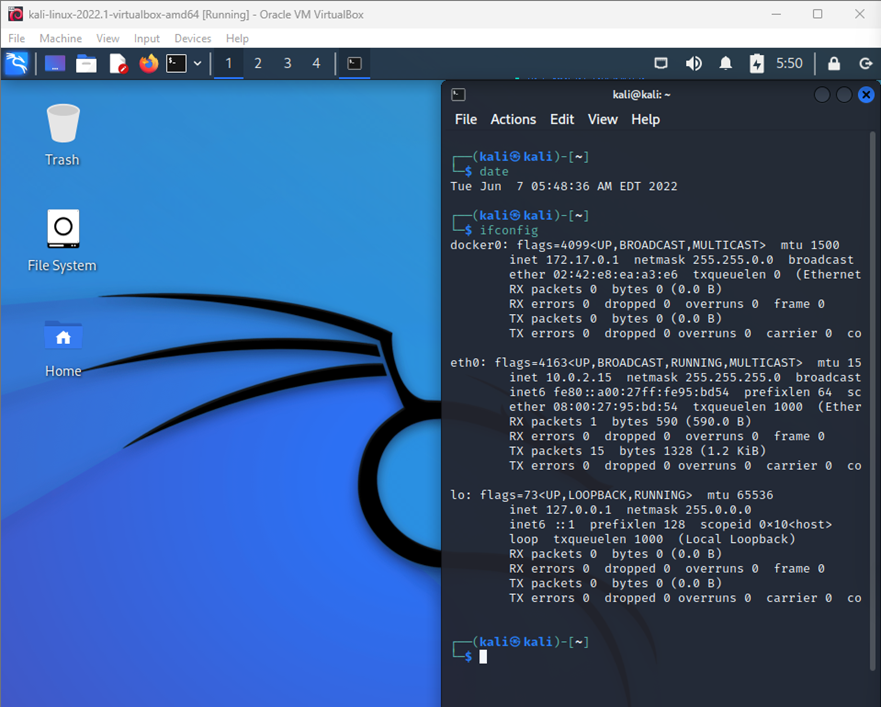This screenshot has height=707, width=881.
Task: Click the date output 'Tue Jun 7 05:48:36'
Action: pos(523,186)
